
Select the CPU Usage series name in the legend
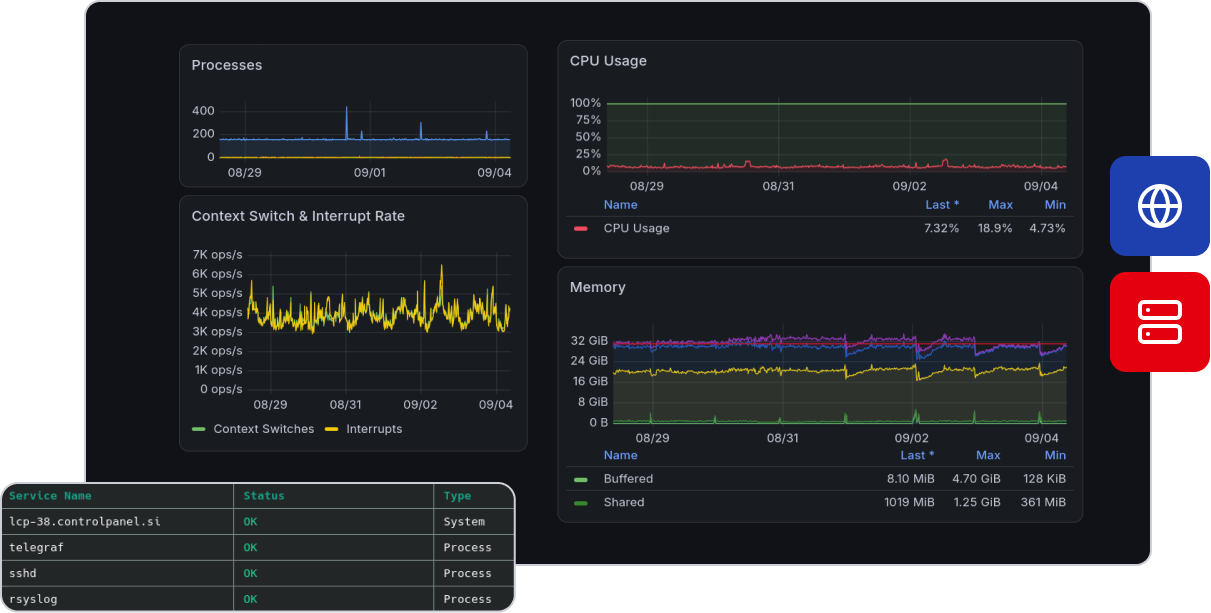[x=637, y=228]
